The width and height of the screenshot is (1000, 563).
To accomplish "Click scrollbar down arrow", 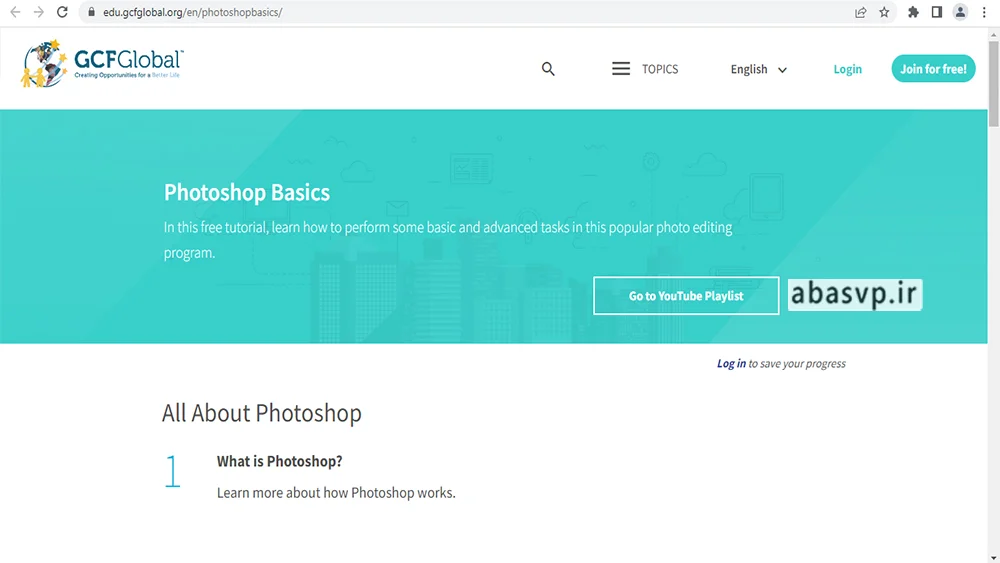I will (x=994, y=557).
